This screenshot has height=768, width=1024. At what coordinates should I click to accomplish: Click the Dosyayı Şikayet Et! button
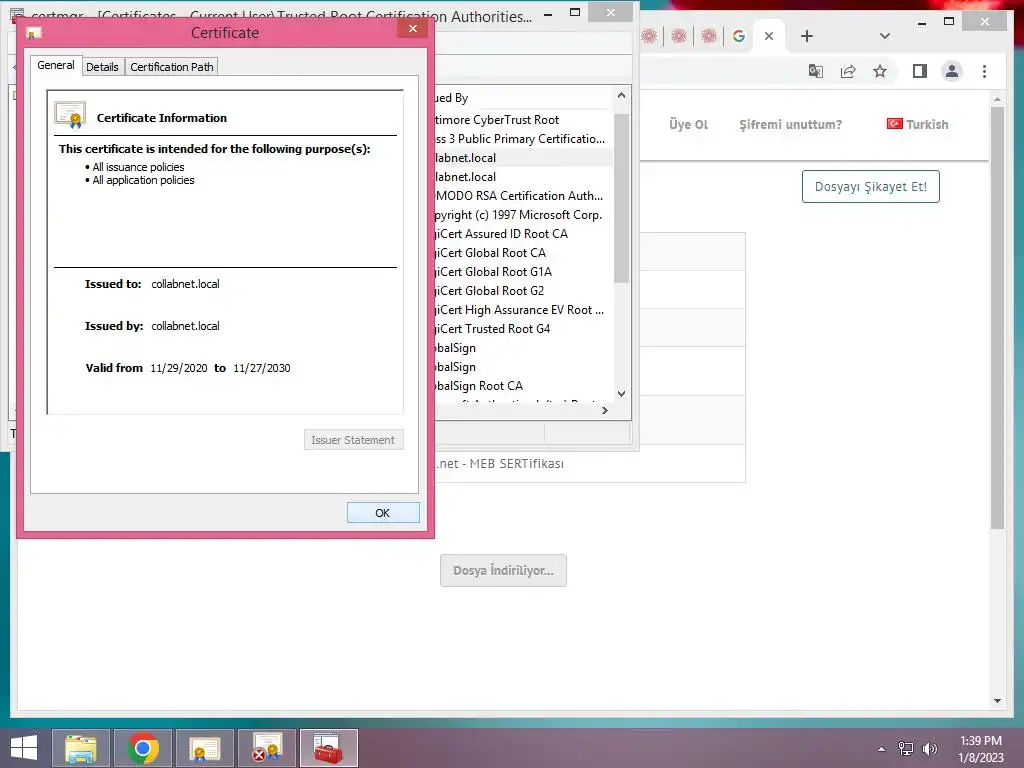[871, 187]
